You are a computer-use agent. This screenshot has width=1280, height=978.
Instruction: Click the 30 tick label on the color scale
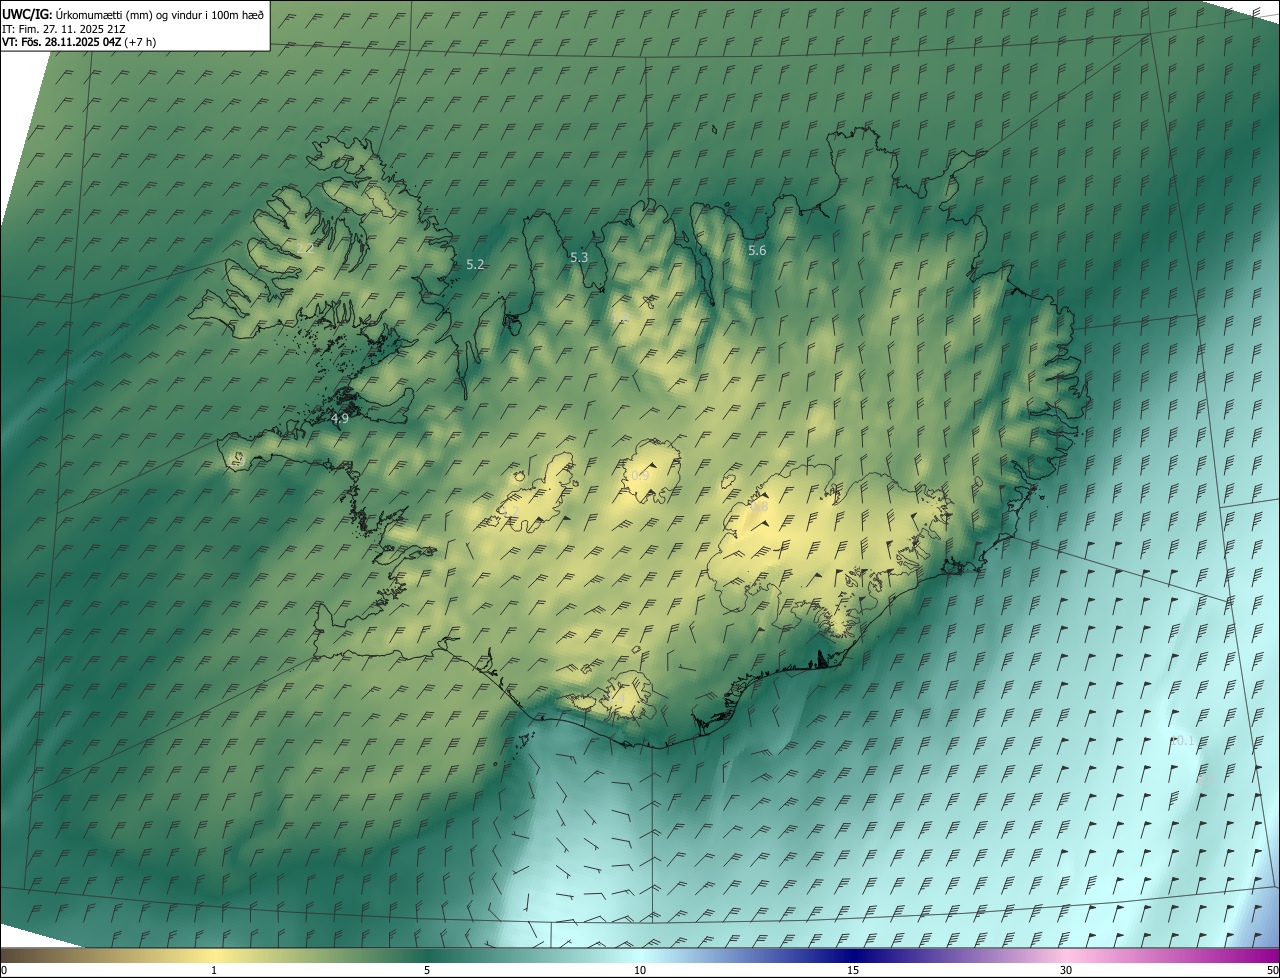click(x=1066, y=971)
